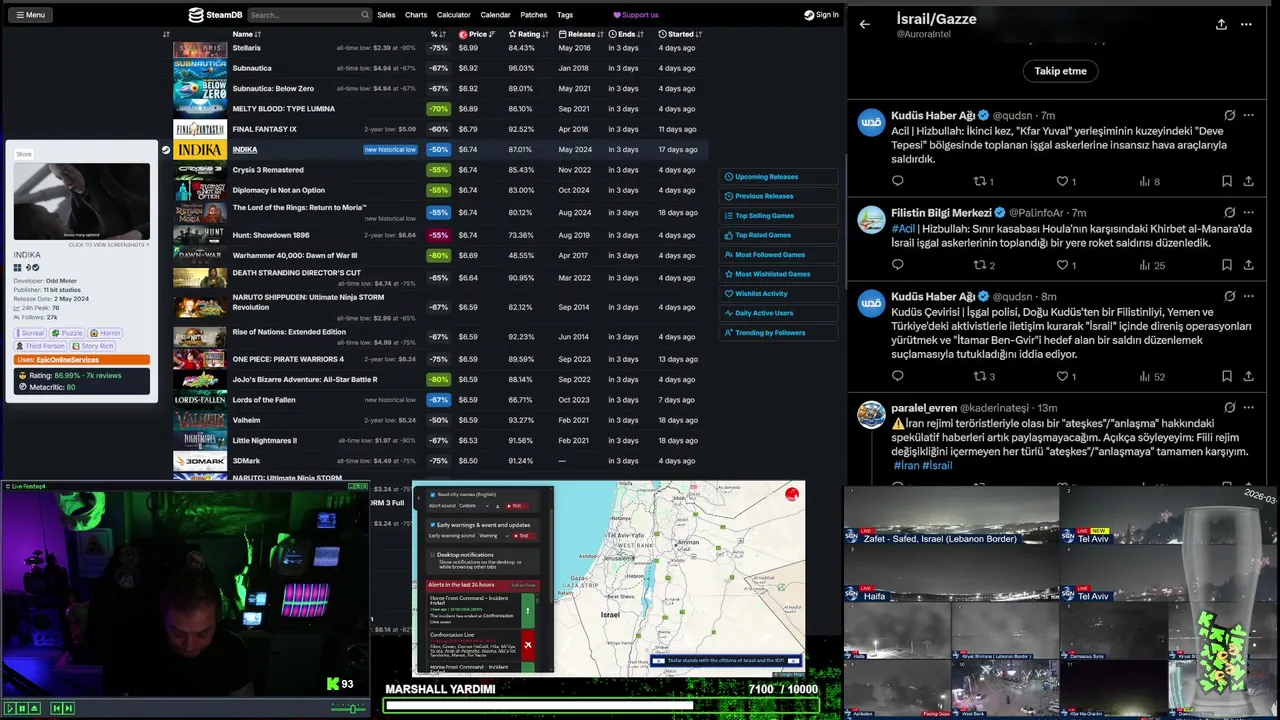
Task: Click the SteamDB logo
Action: click(x=216, y=15)
